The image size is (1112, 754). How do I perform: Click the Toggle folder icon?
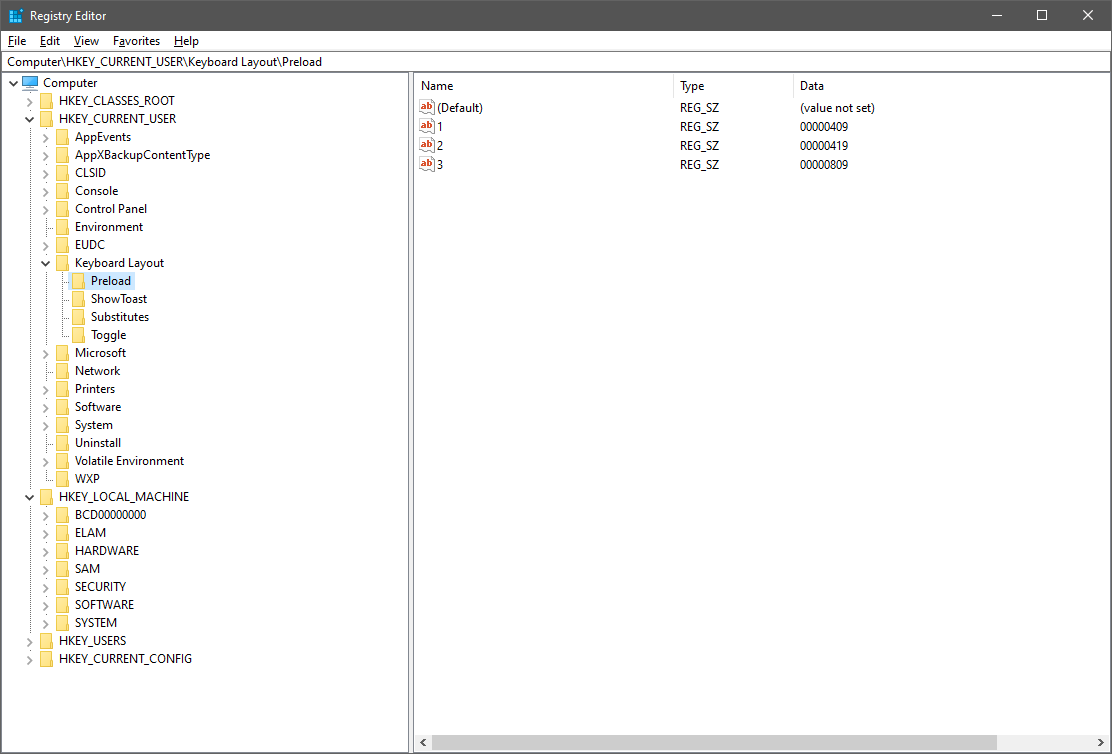click(79, 335)
